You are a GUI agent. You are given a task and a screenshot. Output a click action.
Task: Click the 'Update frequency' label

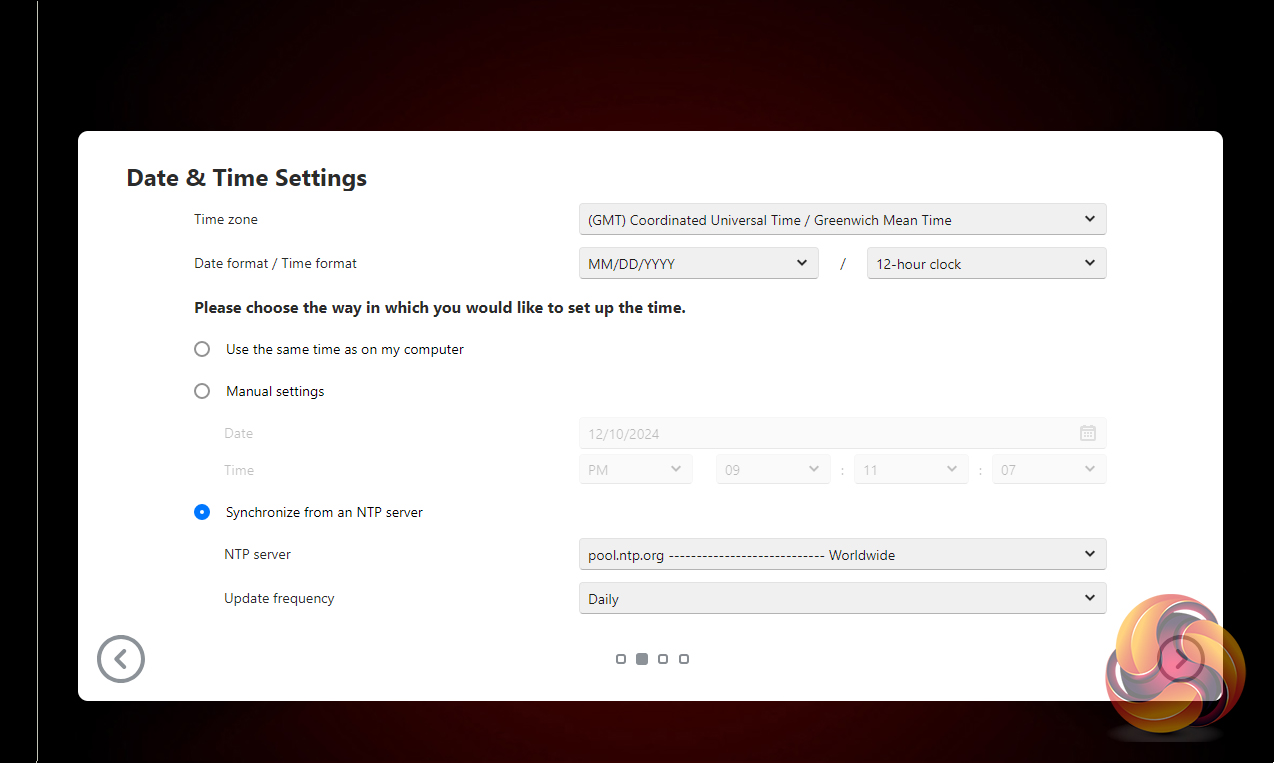279,598
